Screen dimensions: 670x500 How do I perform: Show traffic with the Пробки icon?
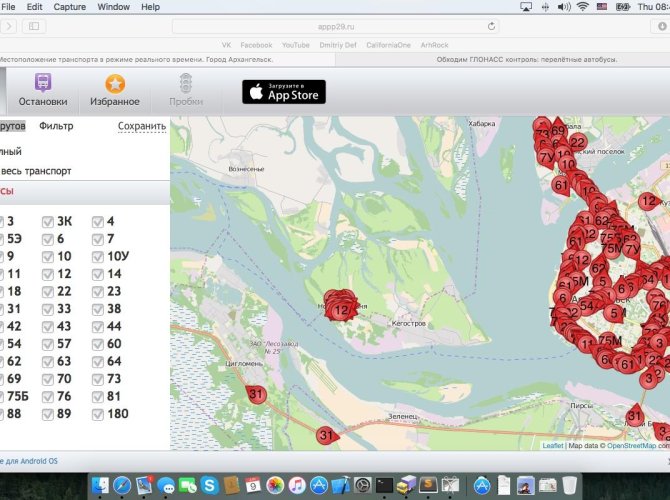coord(185,84)
